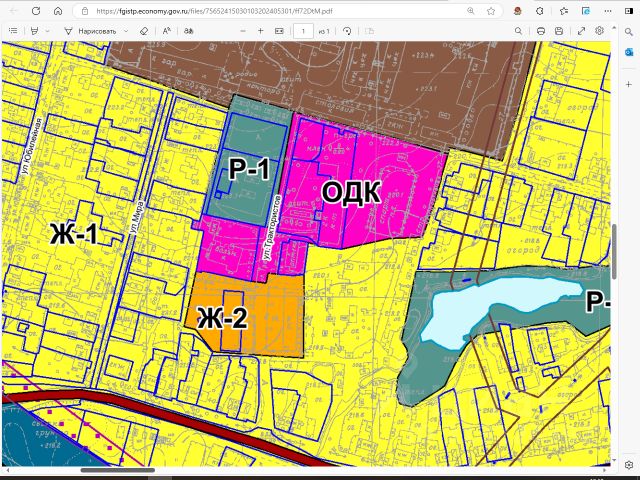Print the PDF document

(x=541, y=31)
